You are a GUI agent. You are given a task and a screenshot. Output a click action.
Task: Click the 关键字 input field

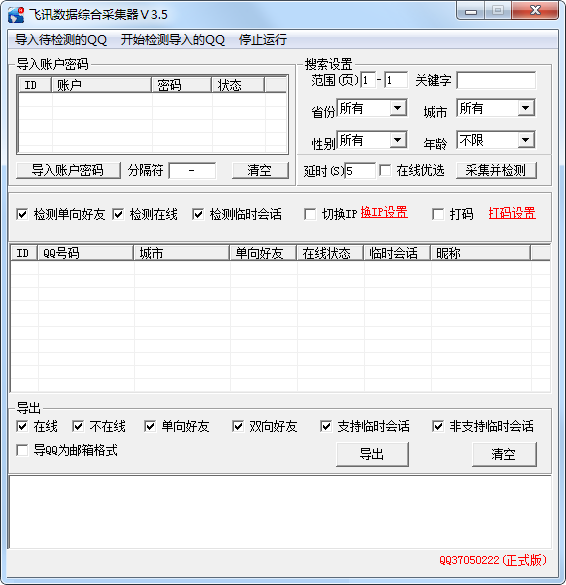click(496, 80)
